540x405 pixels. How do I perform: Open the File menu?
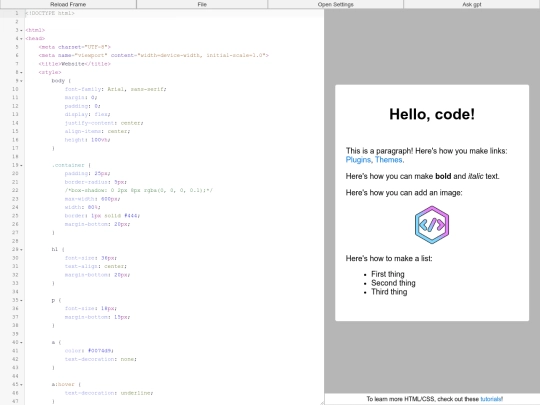[202, 4]
